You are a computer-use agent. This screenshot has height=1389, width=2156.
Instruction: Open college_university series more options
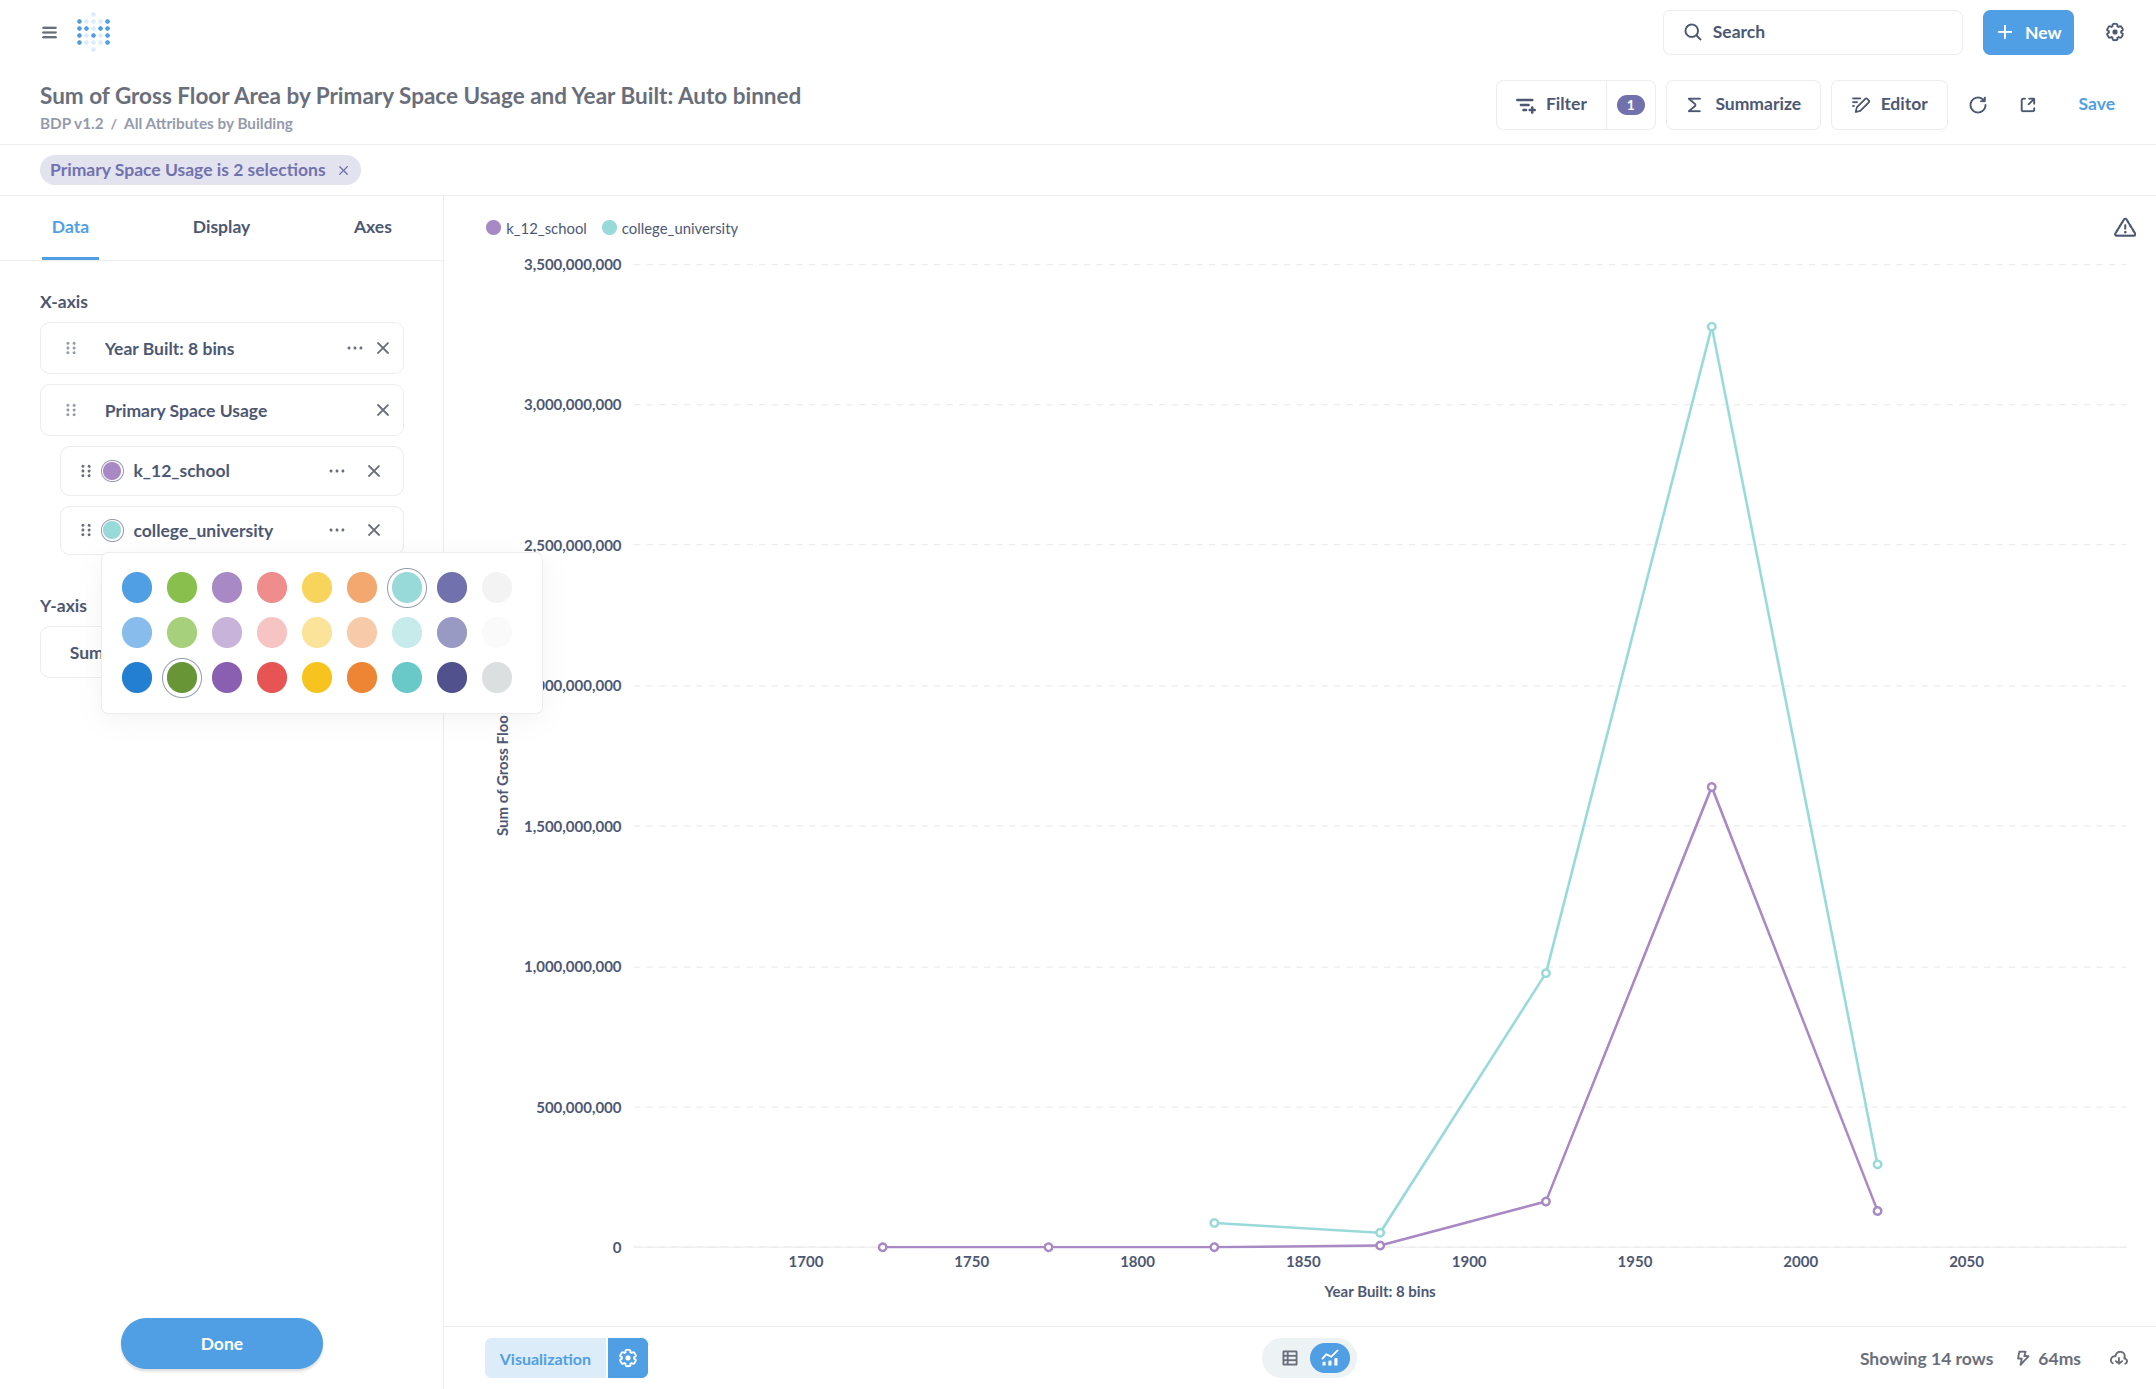click(x=337, y=530)
